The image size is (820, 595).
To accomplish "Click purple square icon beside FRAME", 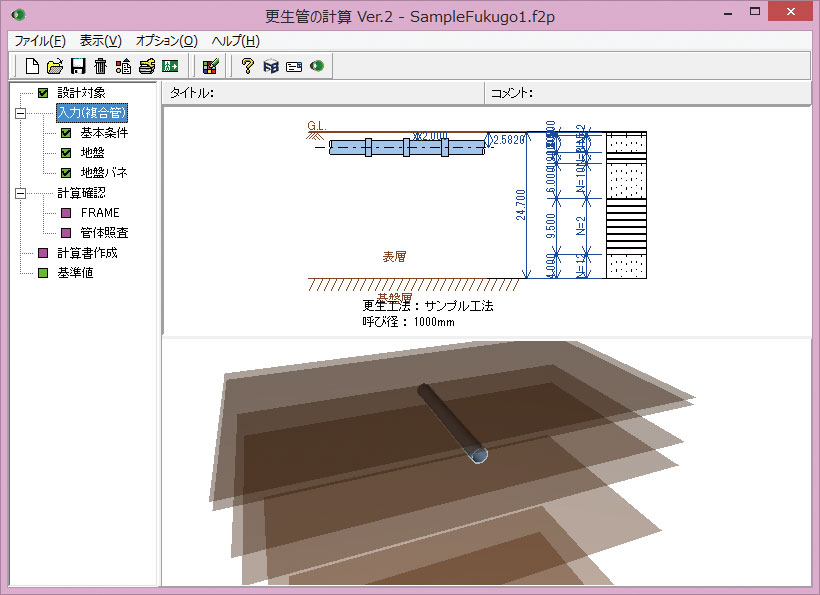I will point(66,213).
